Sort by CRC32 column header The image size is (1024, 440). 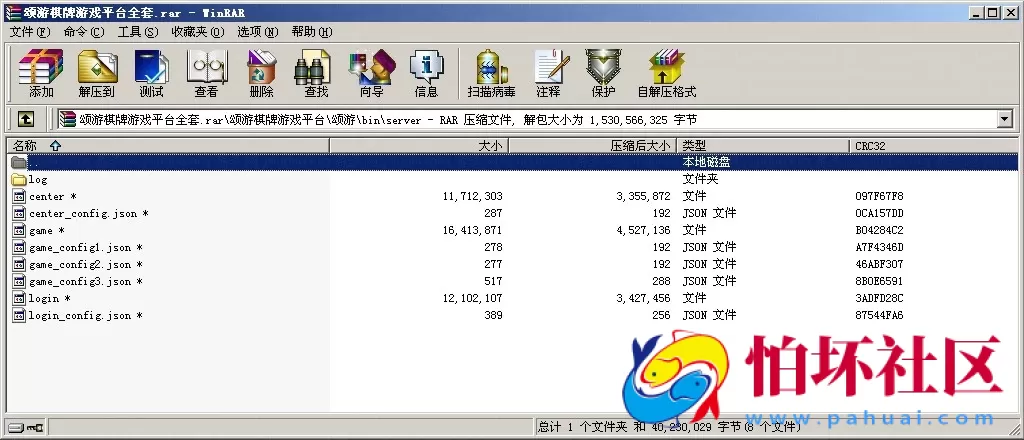click(x=934, y=146)
